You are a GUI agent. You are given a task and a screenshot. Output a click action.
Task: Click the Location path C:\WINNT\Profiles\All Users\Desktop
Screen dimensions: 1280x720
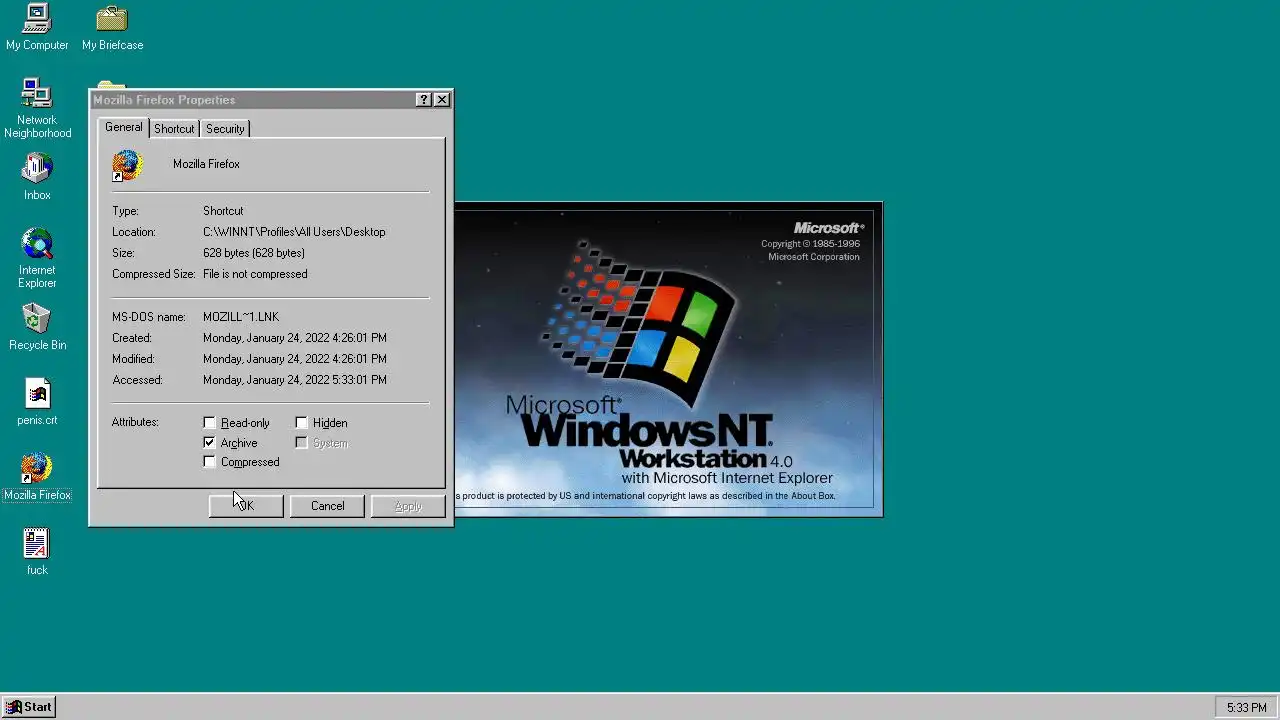(x=294, y=232)
